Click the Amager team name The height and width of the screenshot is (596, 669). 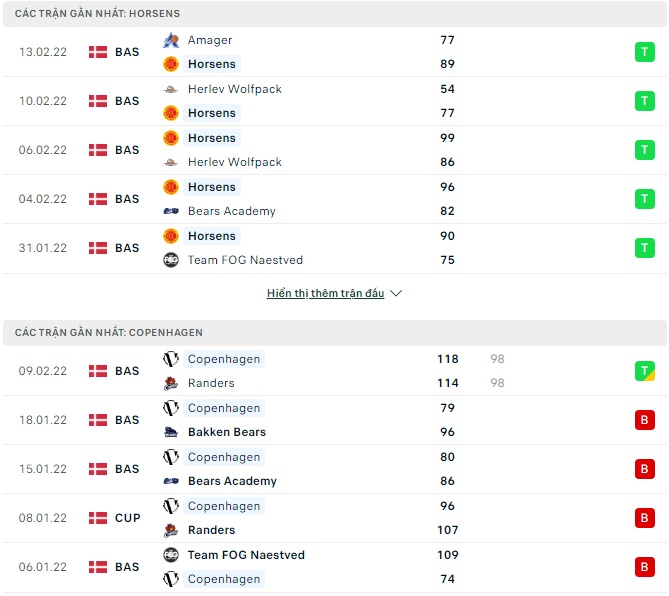(x=210, y=40)
